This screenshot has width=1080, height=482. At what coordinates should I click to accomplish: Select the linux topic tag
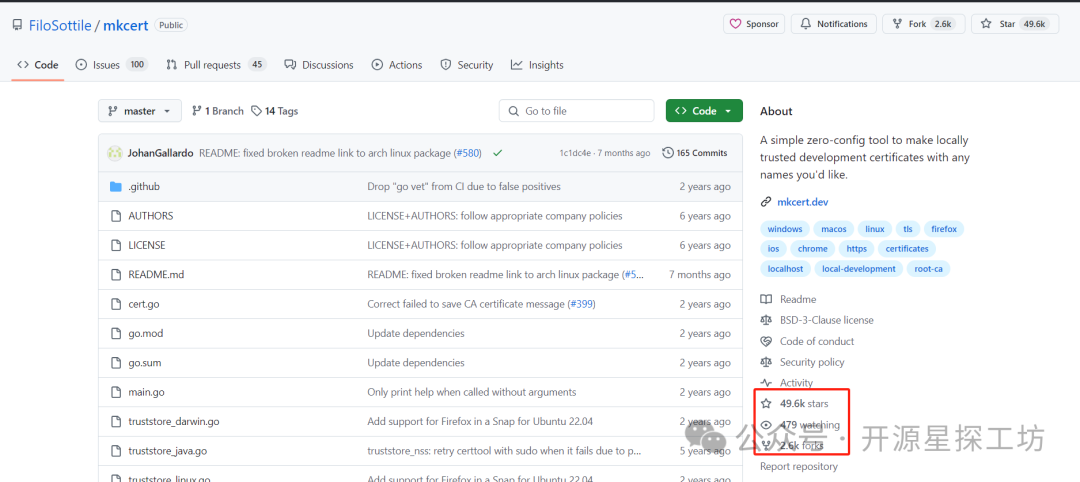[x=875, y=229]
